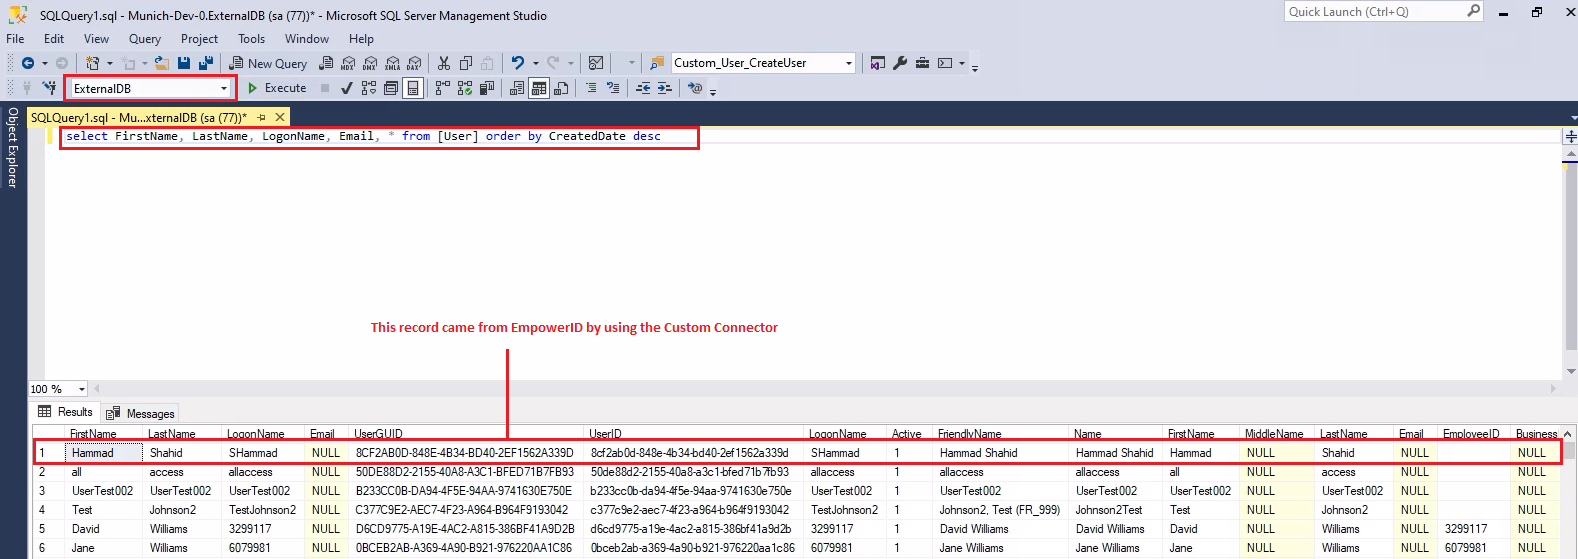Execute the query

coord(277,88)
